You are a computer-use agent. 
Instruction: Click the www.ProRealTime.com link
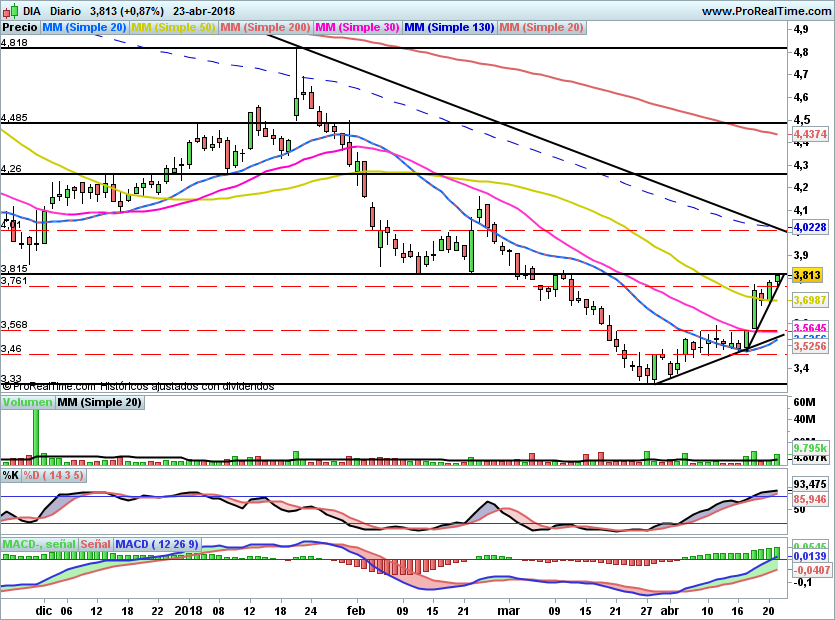[x=766, y=10]
